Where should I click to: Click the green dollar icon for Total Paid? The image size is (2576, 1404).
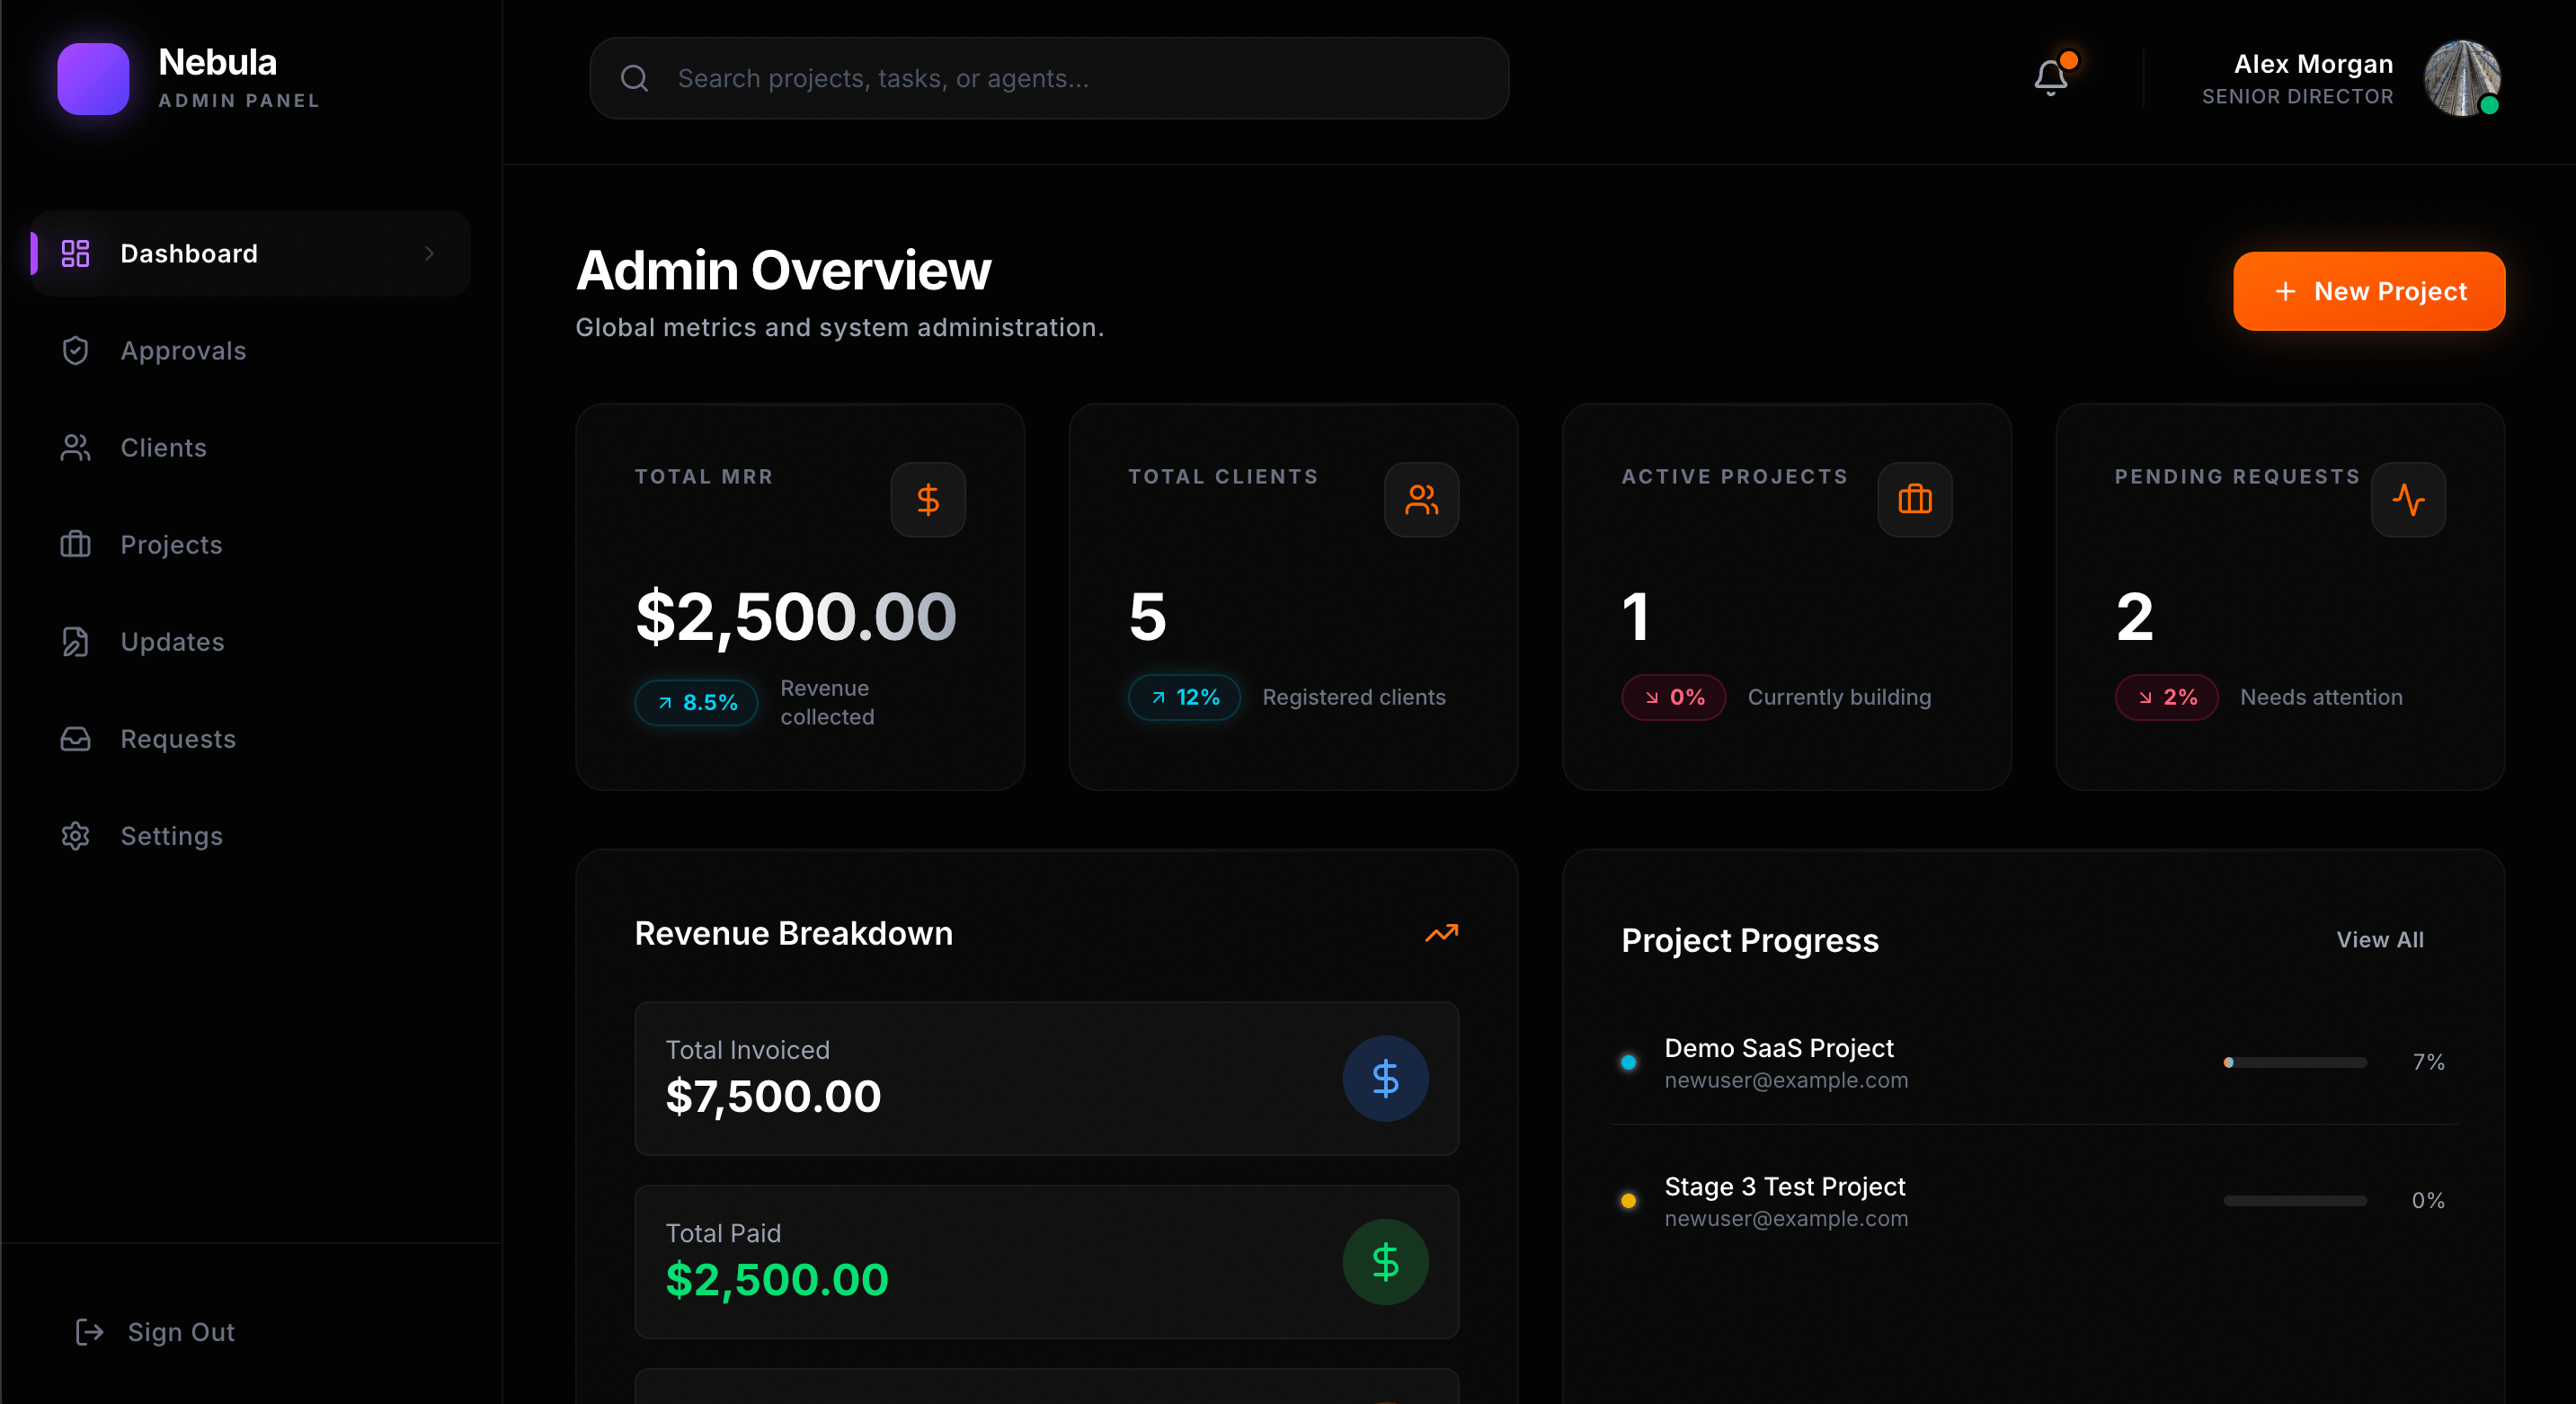pyautogui.click(x=1384, y=1261)
